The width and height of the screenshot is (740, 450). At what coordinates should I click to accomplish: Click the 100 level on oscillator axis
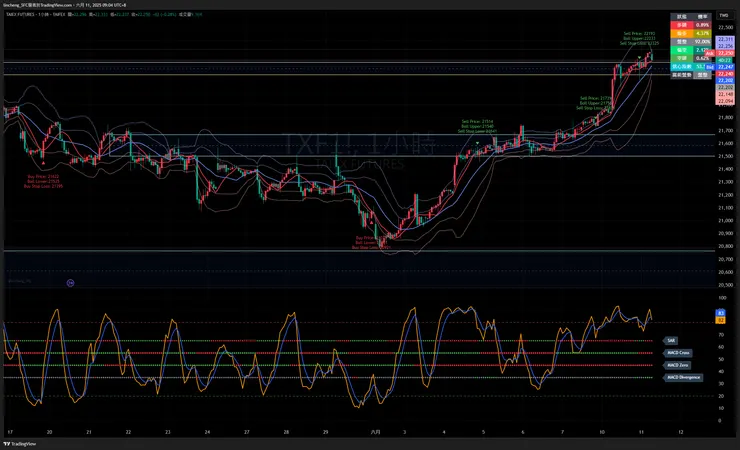722,298
